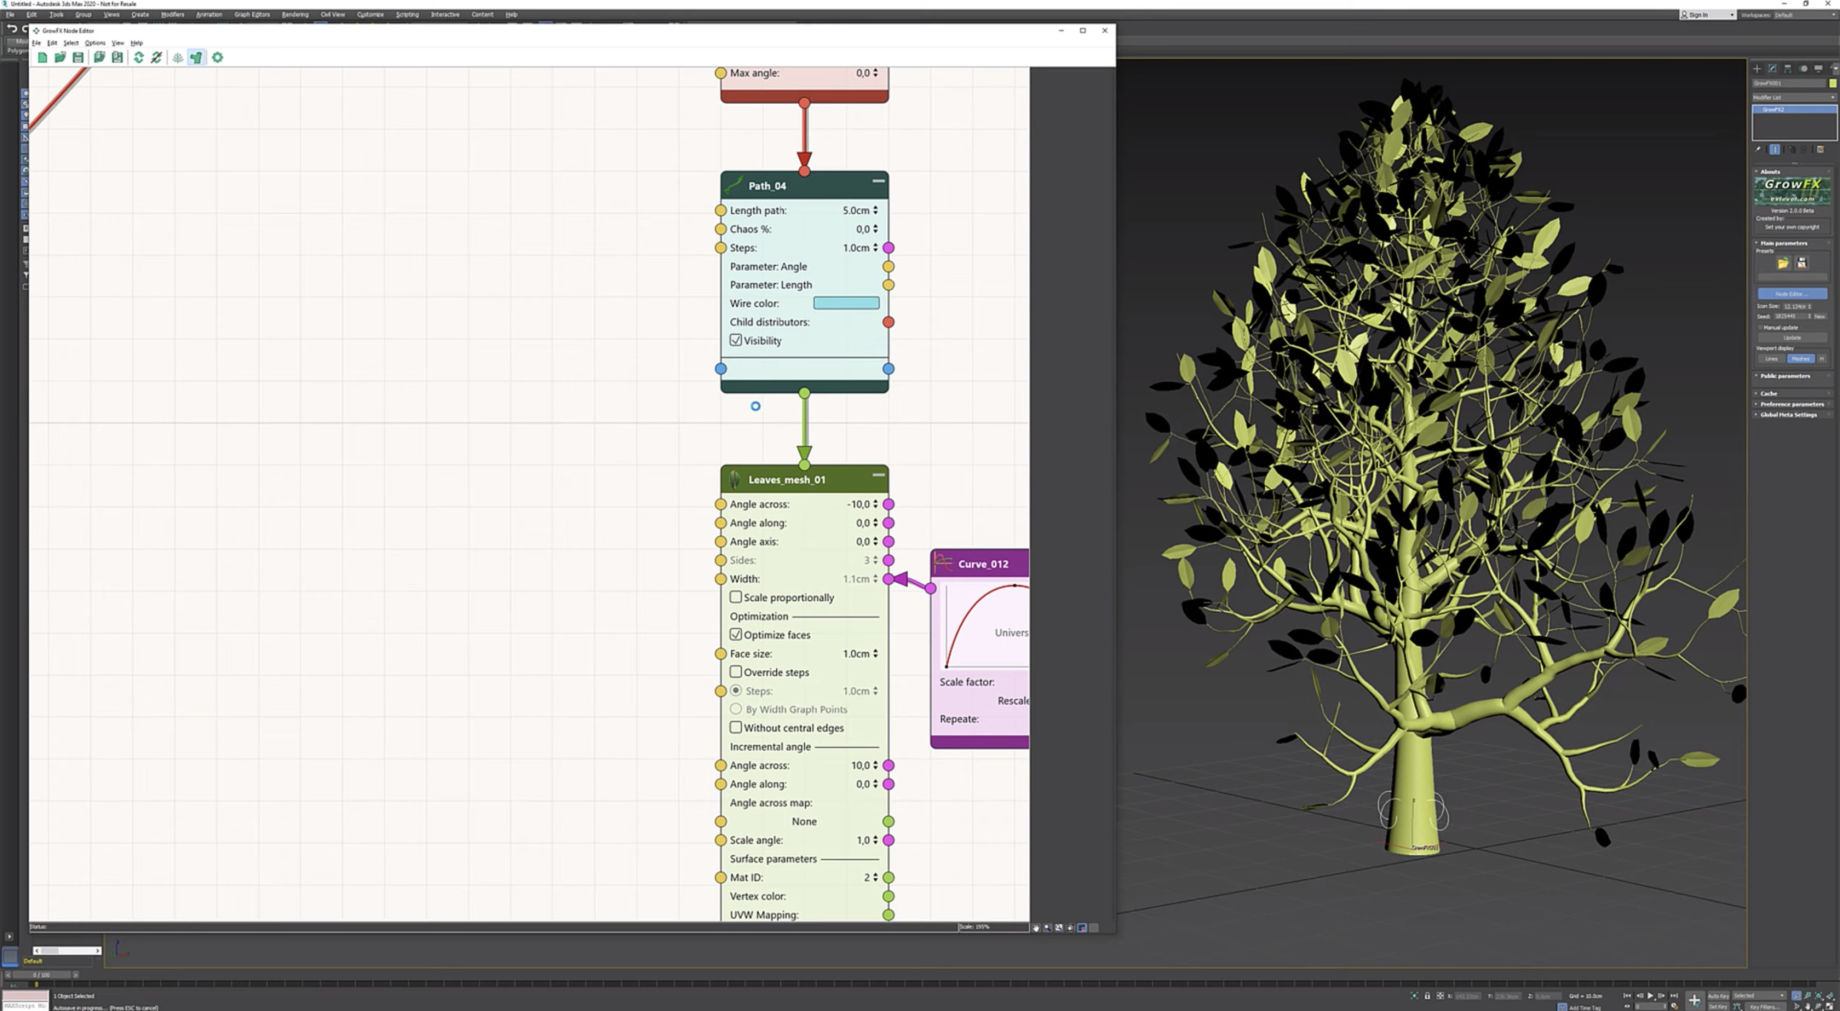This screenshot has height=1011, width=1840.
Task: Click the Save icon in node editor toolbar
Action: click(x=78, y=57)
